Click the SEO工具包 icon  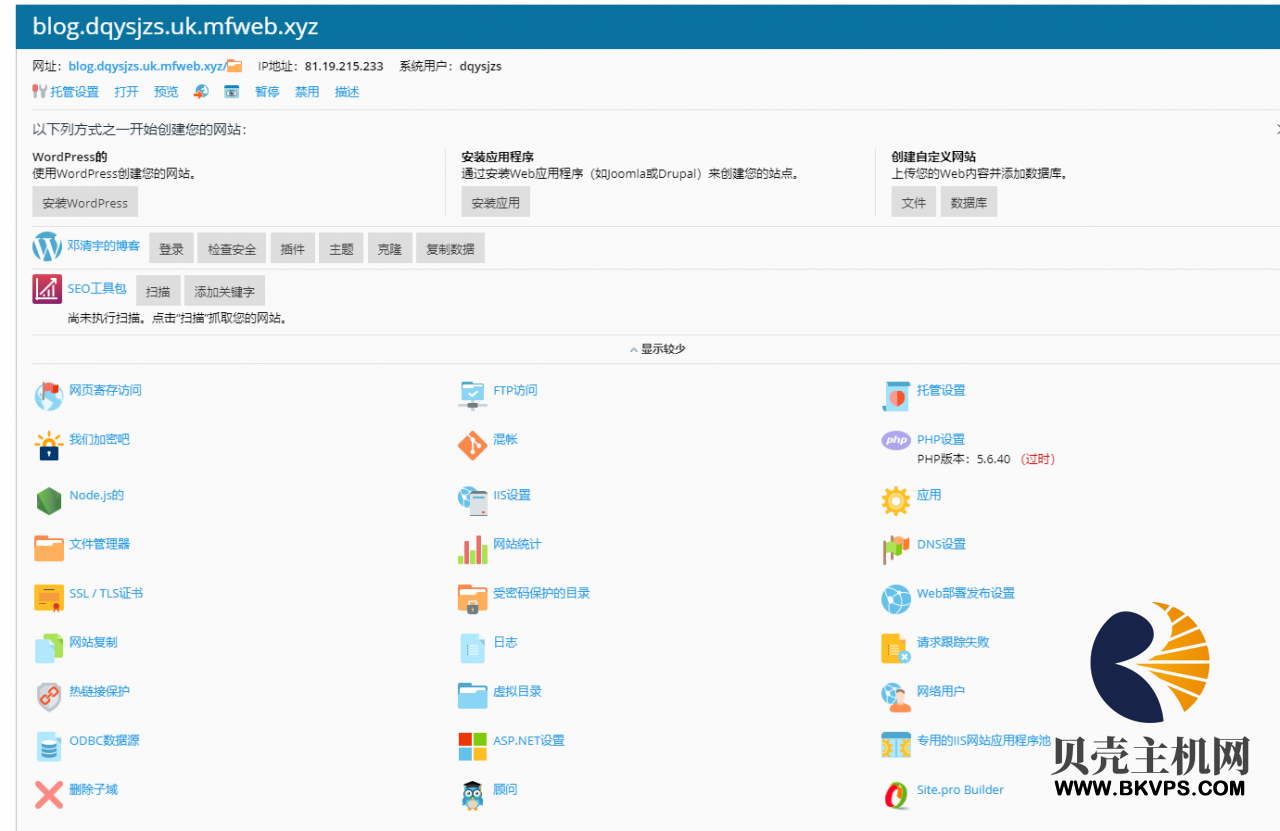coord(47,289)
